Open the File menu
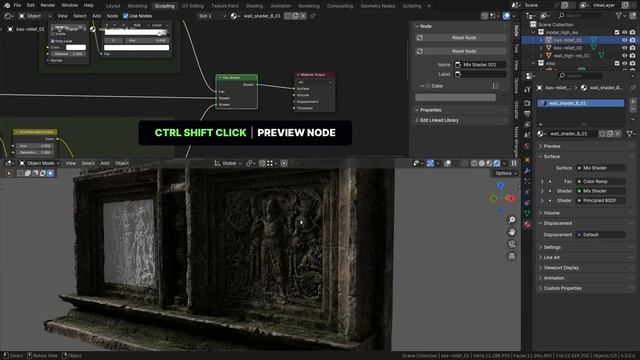 [x=17, y=5]
